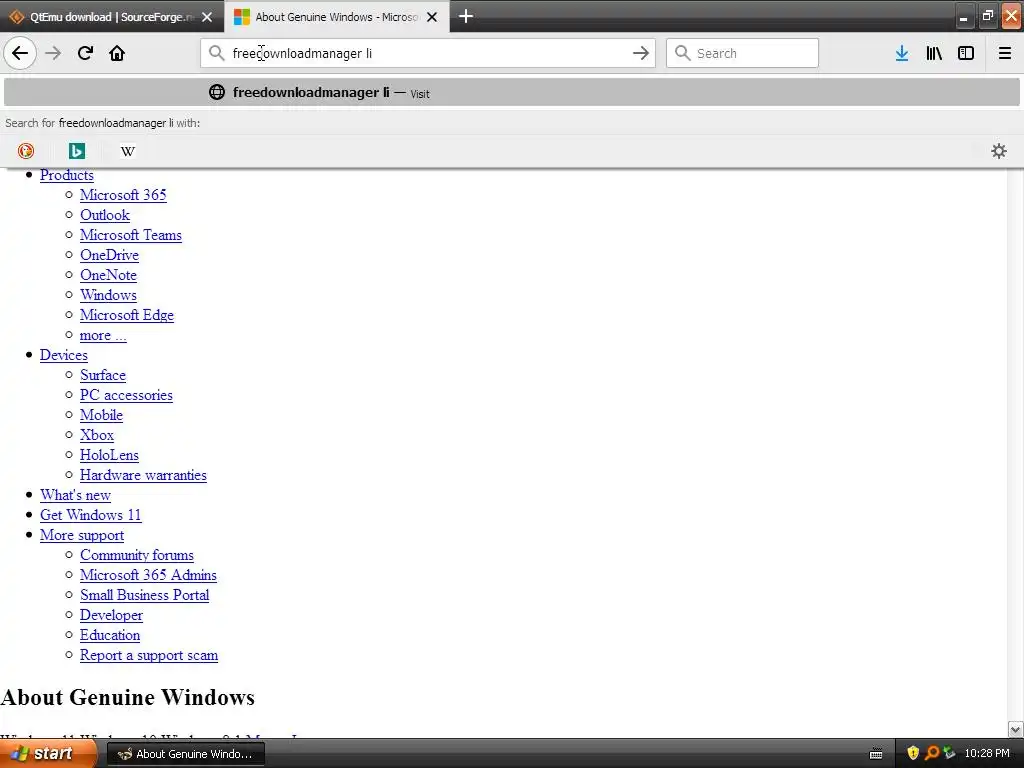The image size is (1024, 768).
Task: Select the About Genuine Windows tab
Action: point(337,16)
